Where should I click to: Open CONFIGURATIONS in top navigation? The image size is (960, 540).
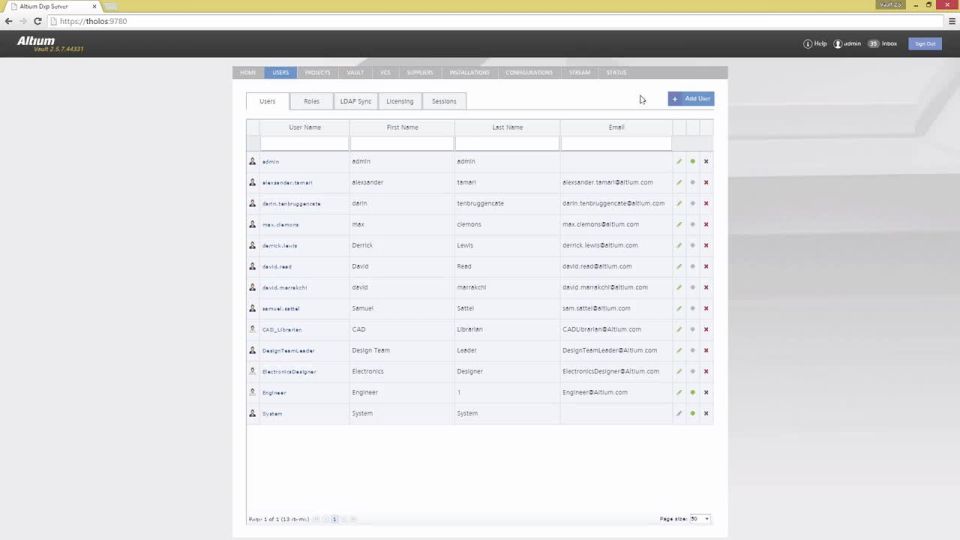pyautogui.click(x=529, y=72)
